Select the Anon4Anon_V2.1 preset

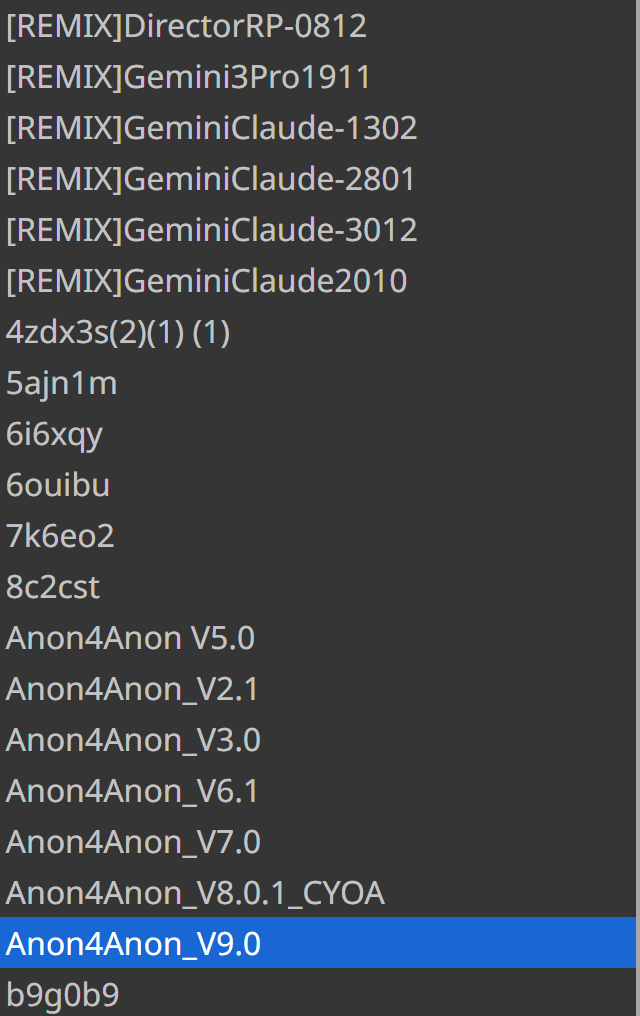click(x=133, y=690)
